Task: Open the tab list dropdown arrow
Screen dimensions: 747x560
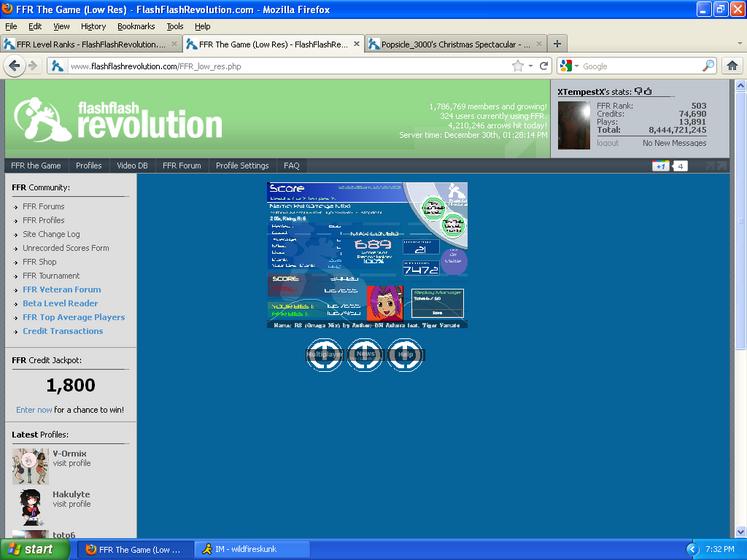Action: point(739,43)
